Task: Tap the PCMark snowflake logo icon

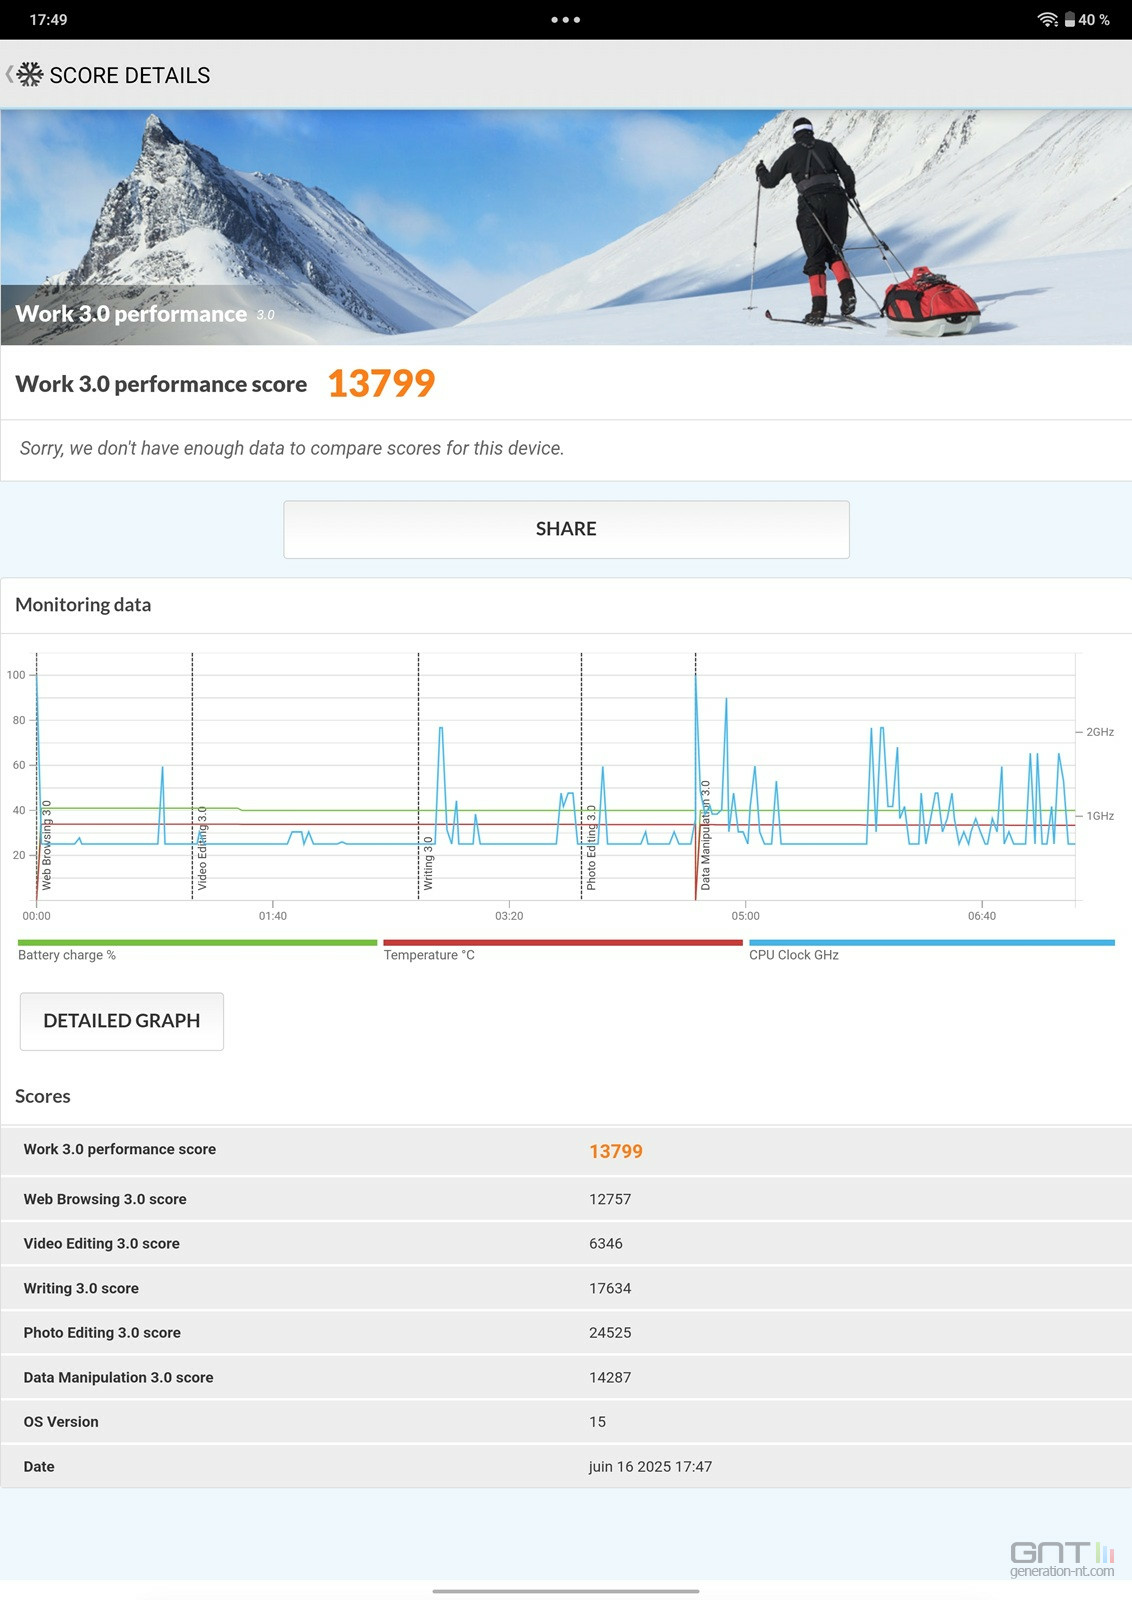Action: (x=30, y=74)
